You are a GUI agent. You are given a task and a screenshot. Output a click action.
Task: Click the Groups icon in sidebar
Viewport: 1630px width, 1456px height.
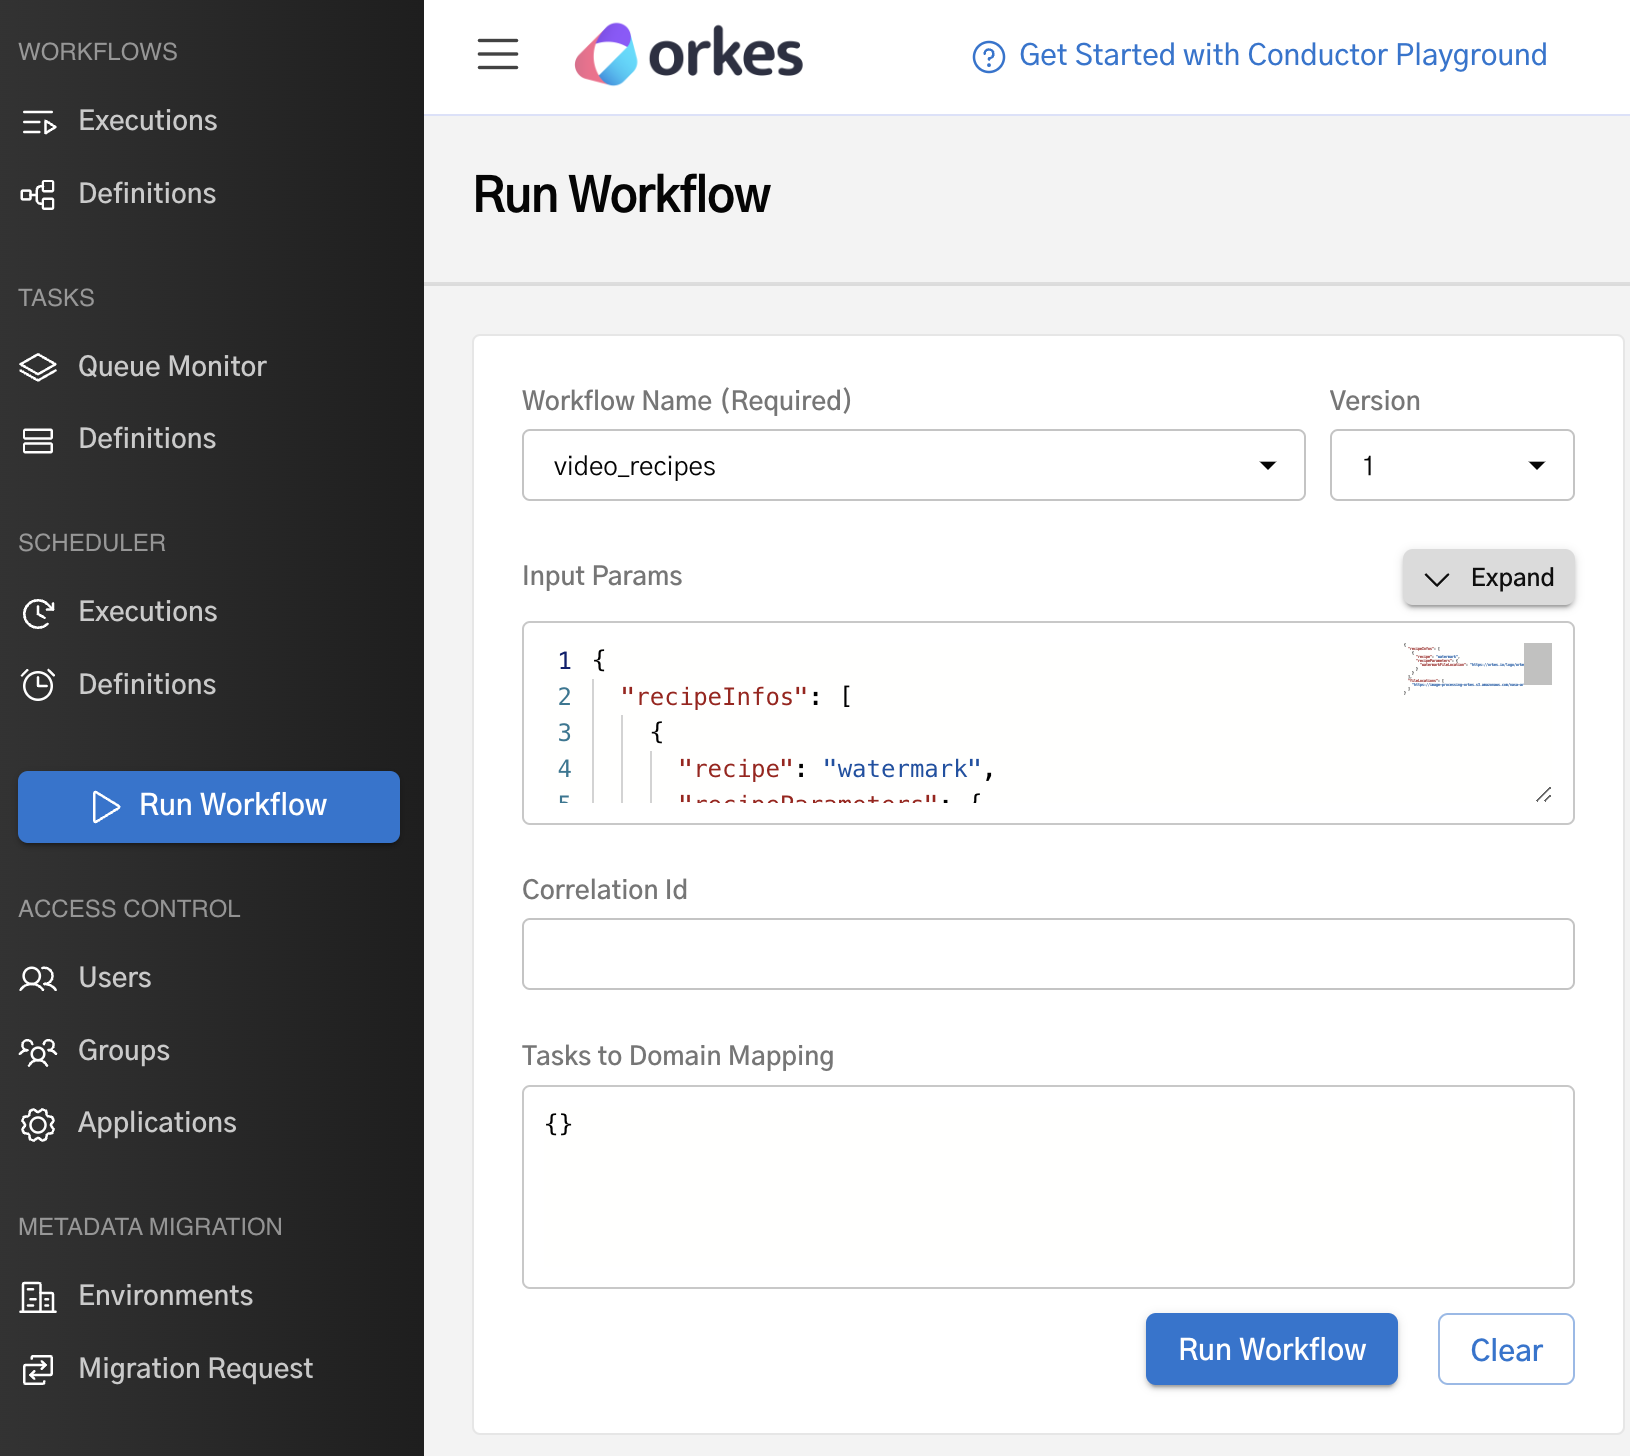click(x=38, y=1052)
